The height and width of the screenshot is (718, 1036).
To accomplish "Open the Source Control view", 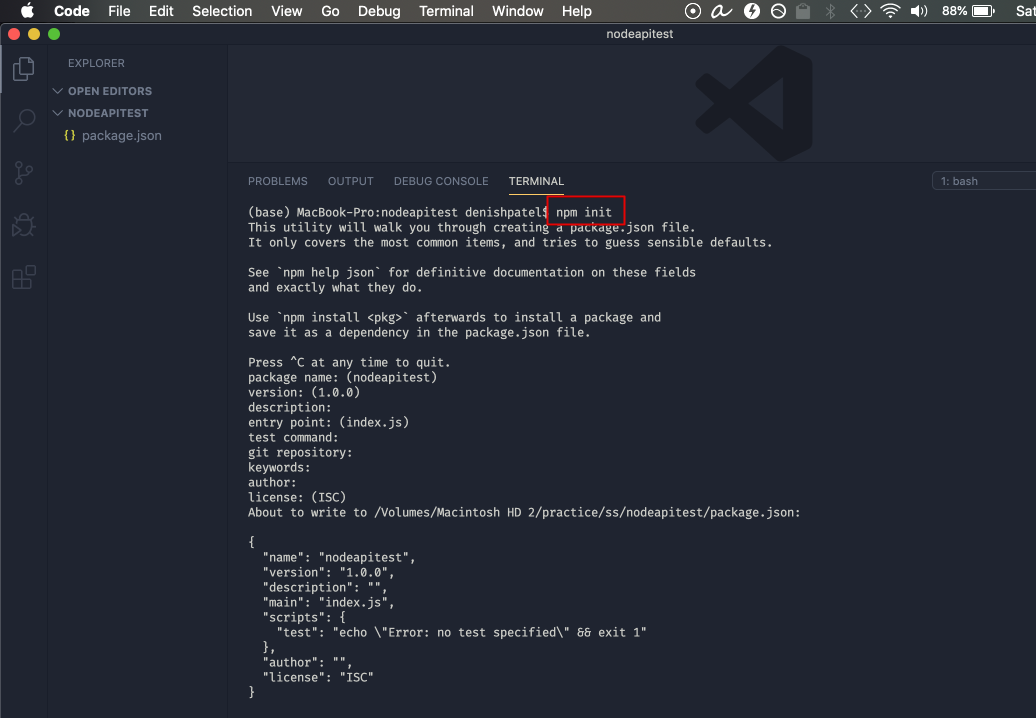I will [23, 173].
